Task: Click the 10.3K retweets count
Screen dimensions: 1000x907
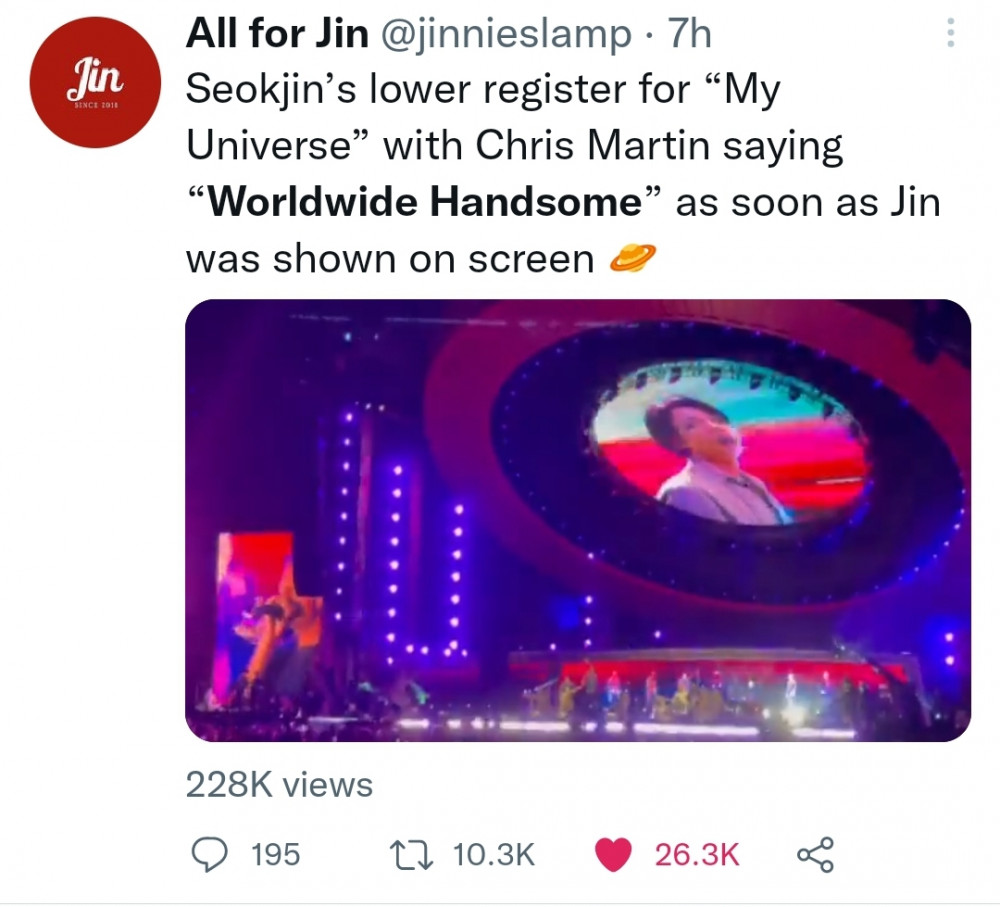Action: point(494,855)
